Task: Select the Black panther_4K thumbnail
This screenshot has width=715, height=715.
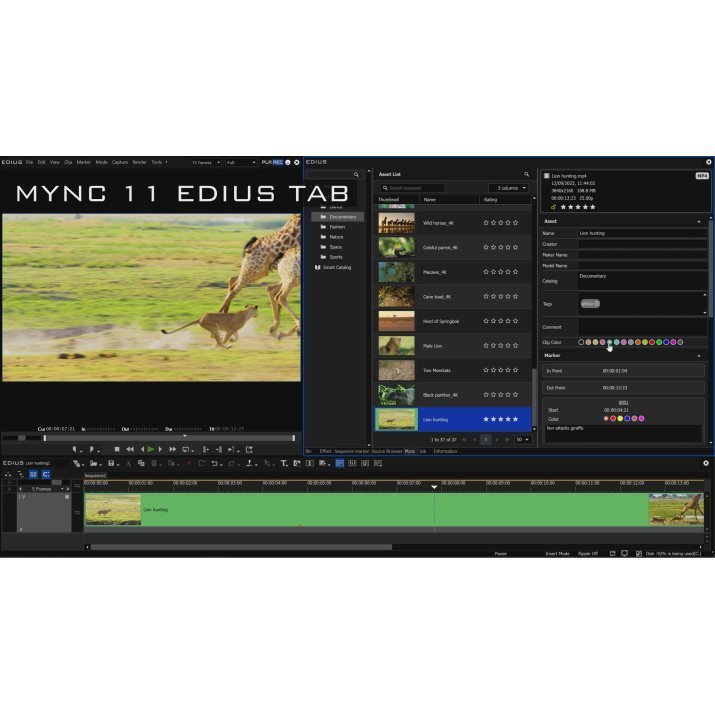Action: tap(396, 395)
